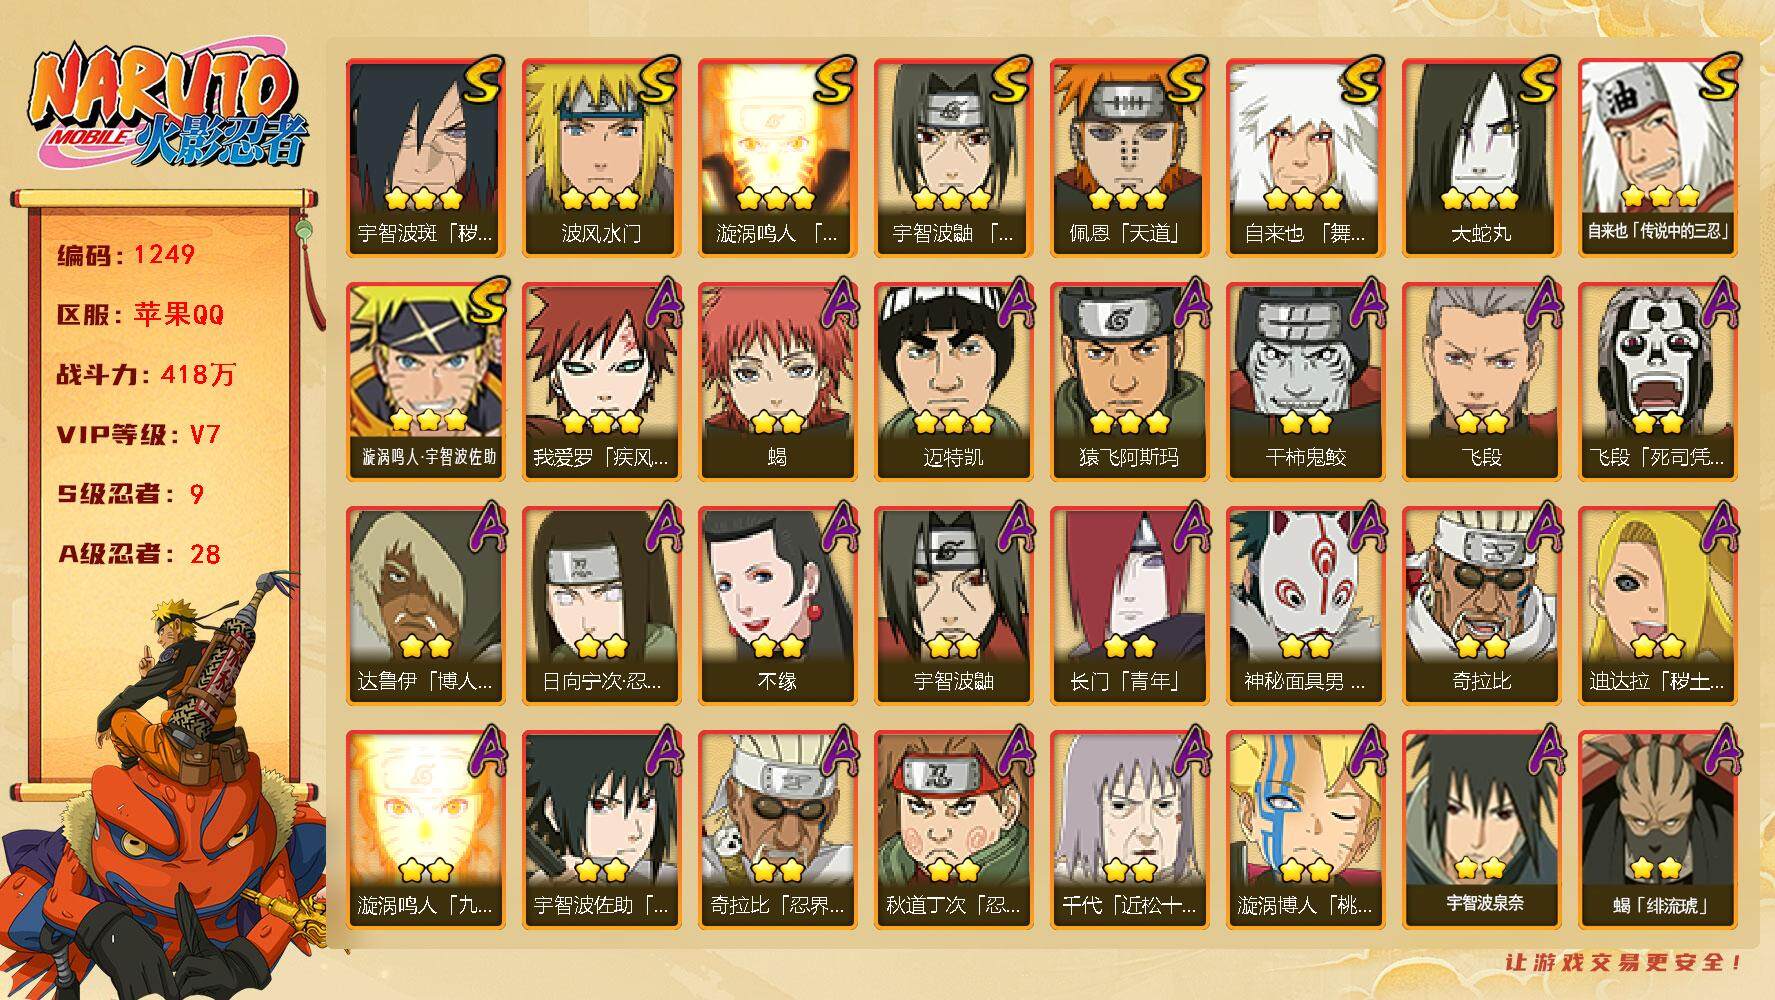1775x1000 pixels.
Task: Click the S rank badge on 宇智波斑 card
Action: pos(482,80)
